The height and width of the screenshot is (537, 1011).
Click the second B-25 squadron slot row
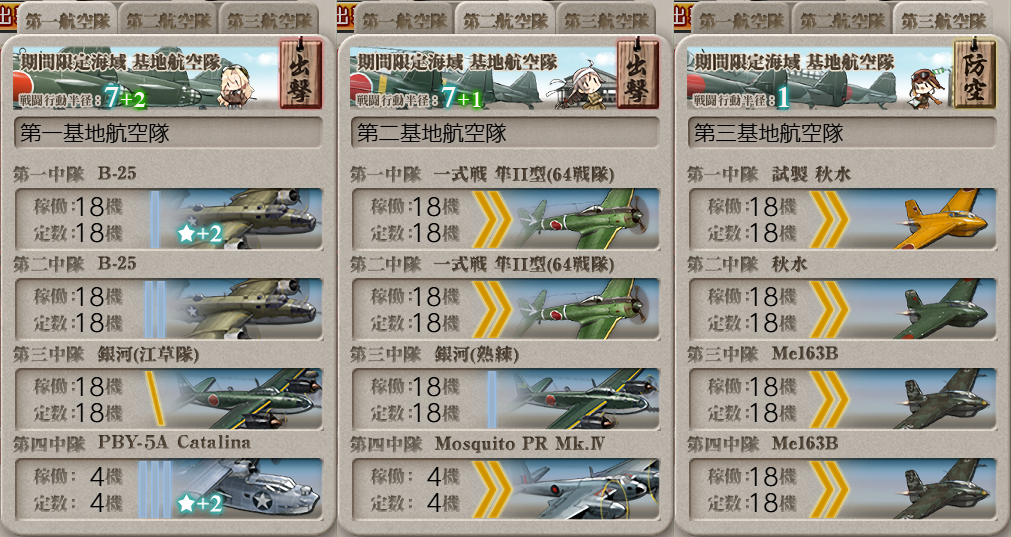(x=168, y=309)
